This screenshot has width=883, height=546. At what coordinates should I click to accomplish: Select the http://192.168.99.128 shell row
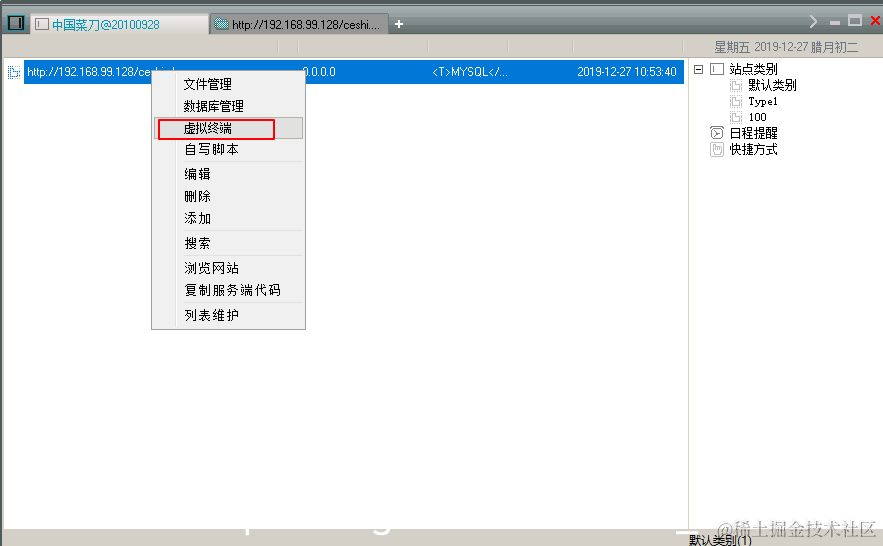click(x=354, y=72)
